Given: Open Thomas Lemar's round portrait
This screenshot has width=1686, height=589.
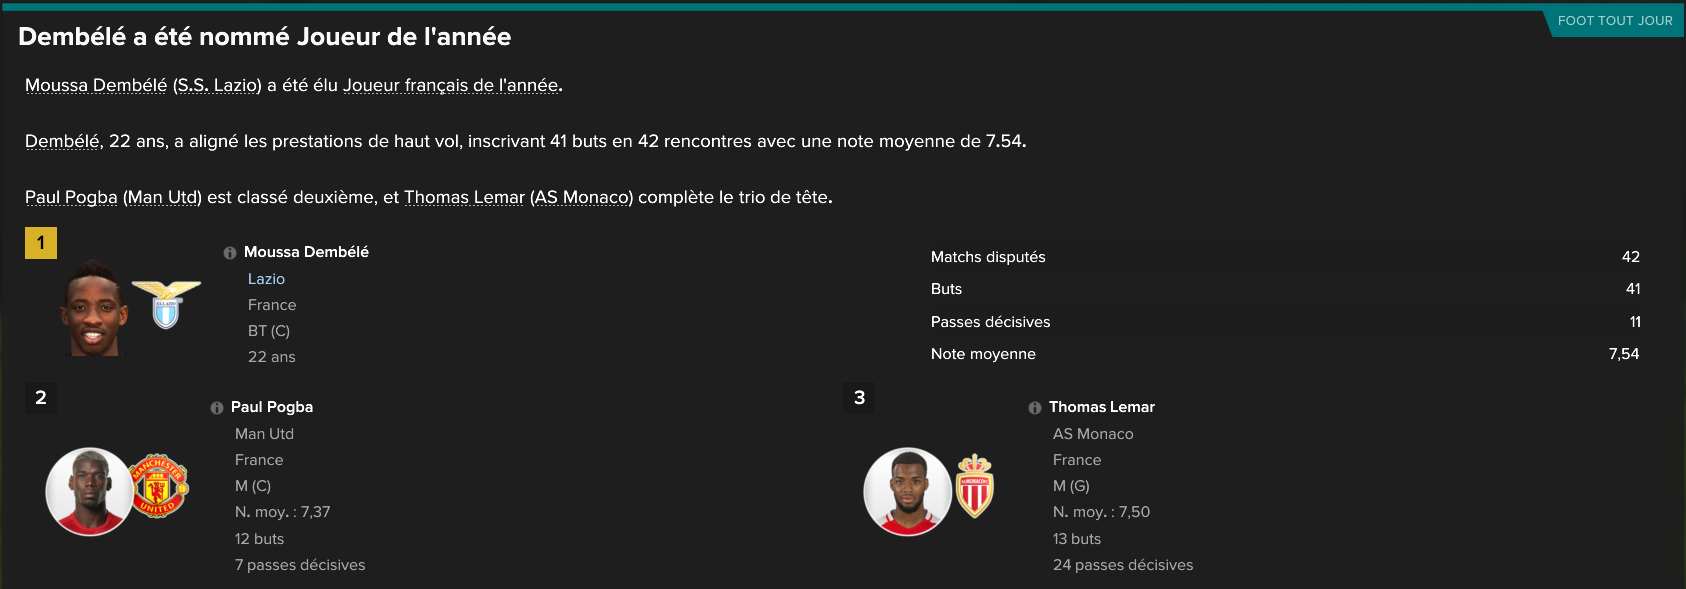Looking at the screenshot, I should coord(907,491).
